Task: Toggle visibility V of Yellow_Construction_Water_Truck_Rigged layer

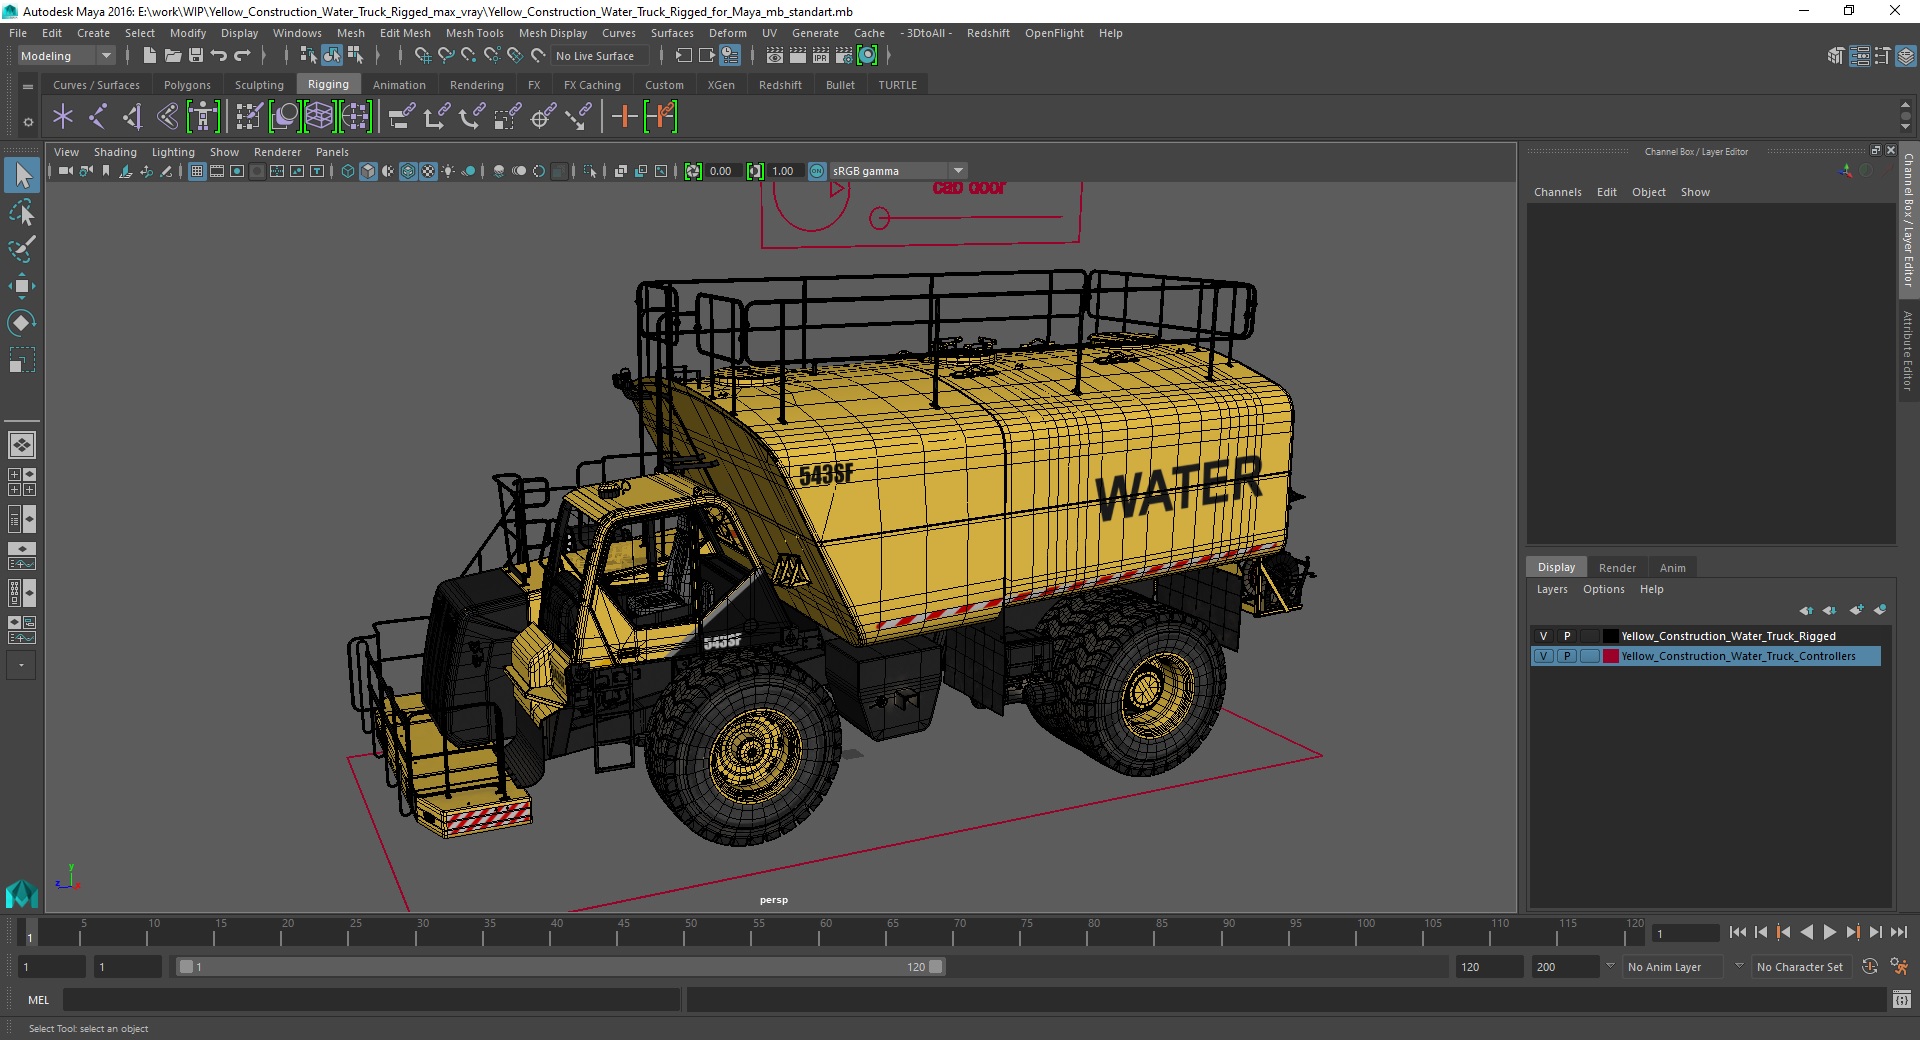Action: click(1543, 636)
